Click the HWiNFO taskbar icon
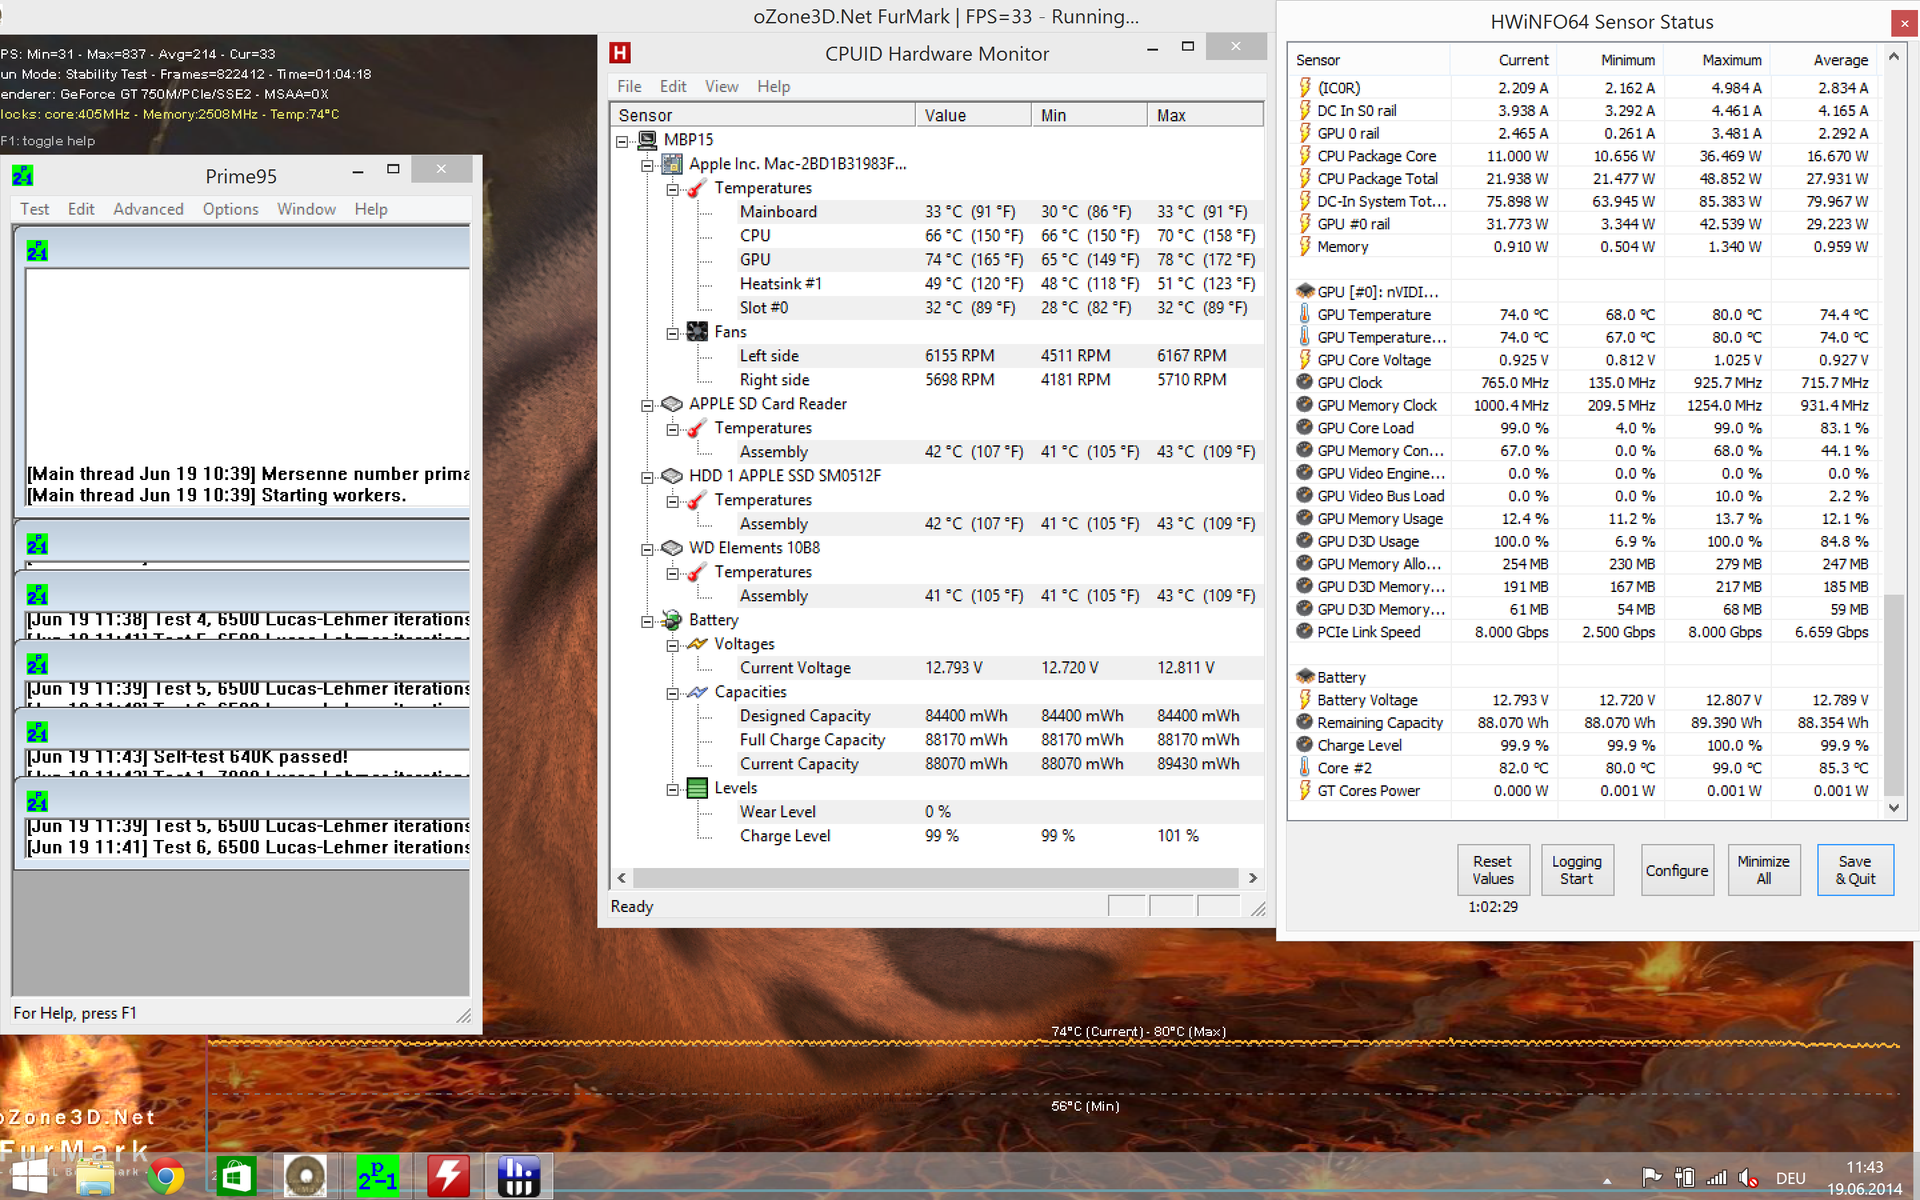Viewport: 1920px width, 1200px height. tap(518, 1176)
